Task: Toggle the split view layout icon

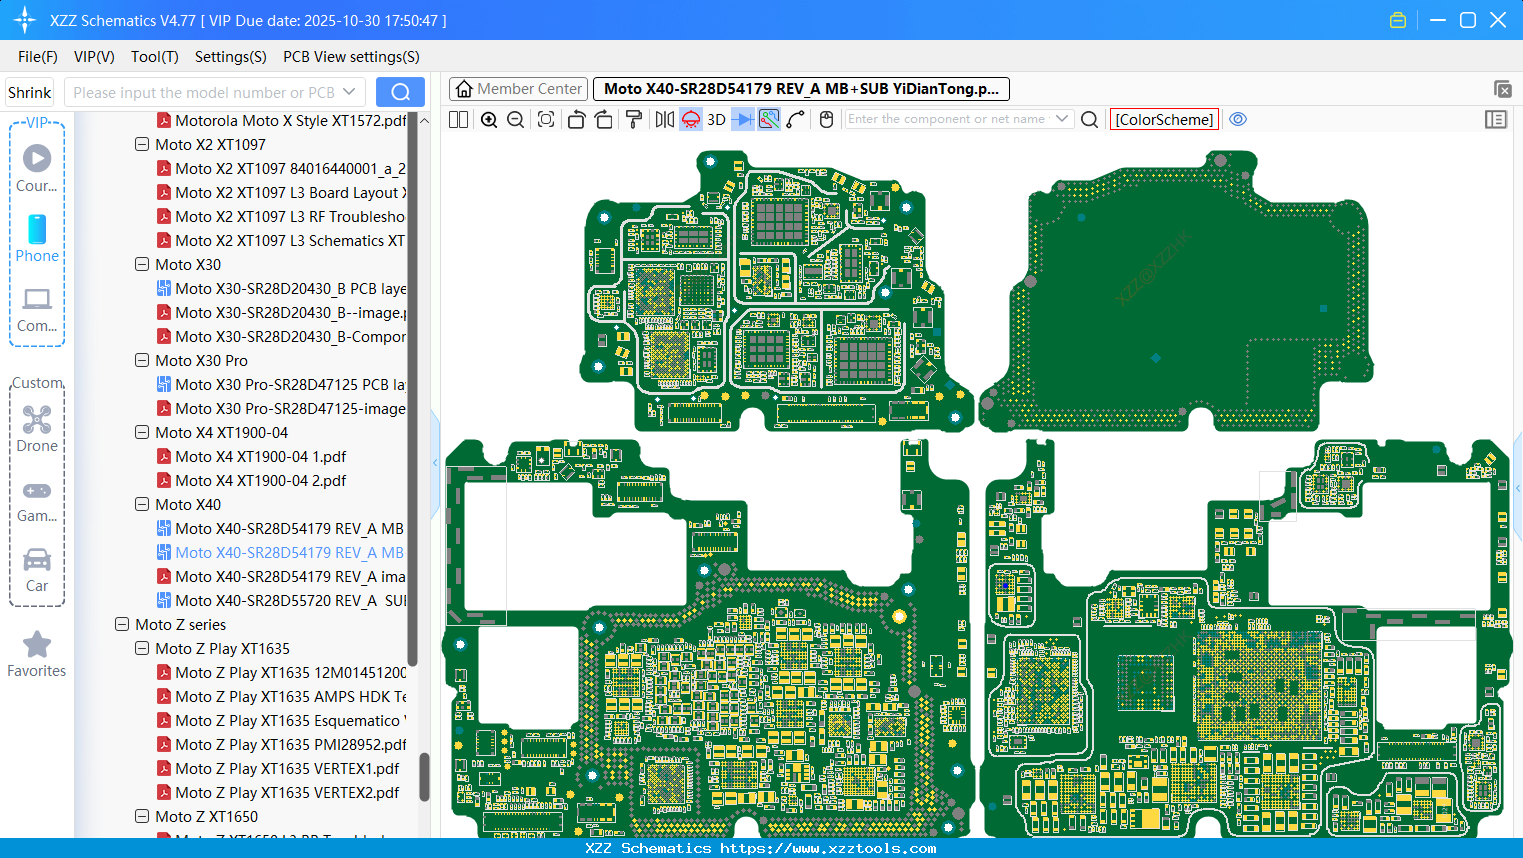Action: (x=459, y=119)
